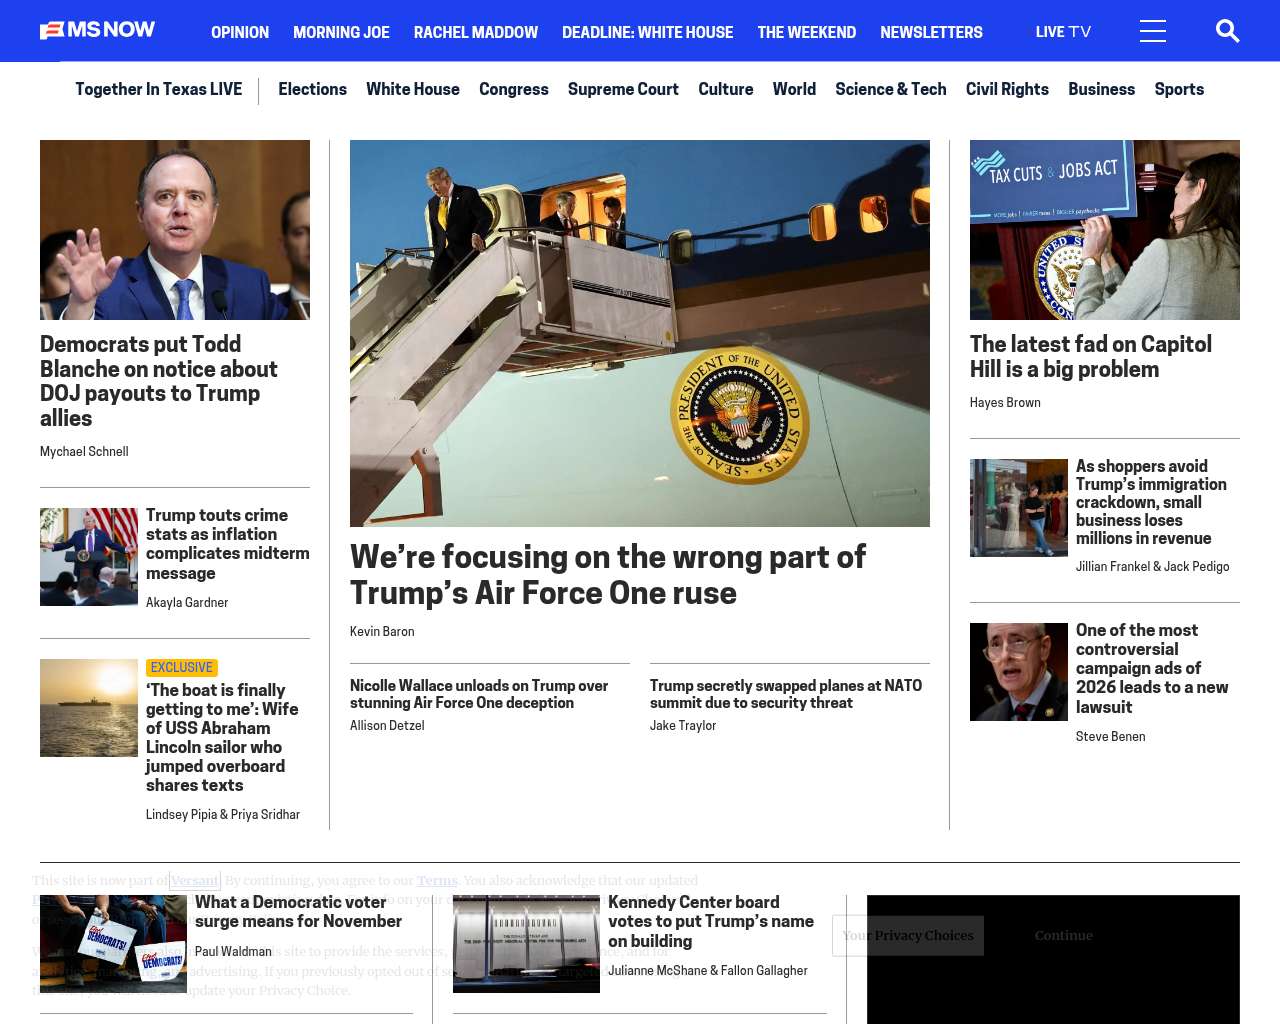1280x1024 pixels.
Task: Open Allison Detzel author link
Action: [387, 726]
